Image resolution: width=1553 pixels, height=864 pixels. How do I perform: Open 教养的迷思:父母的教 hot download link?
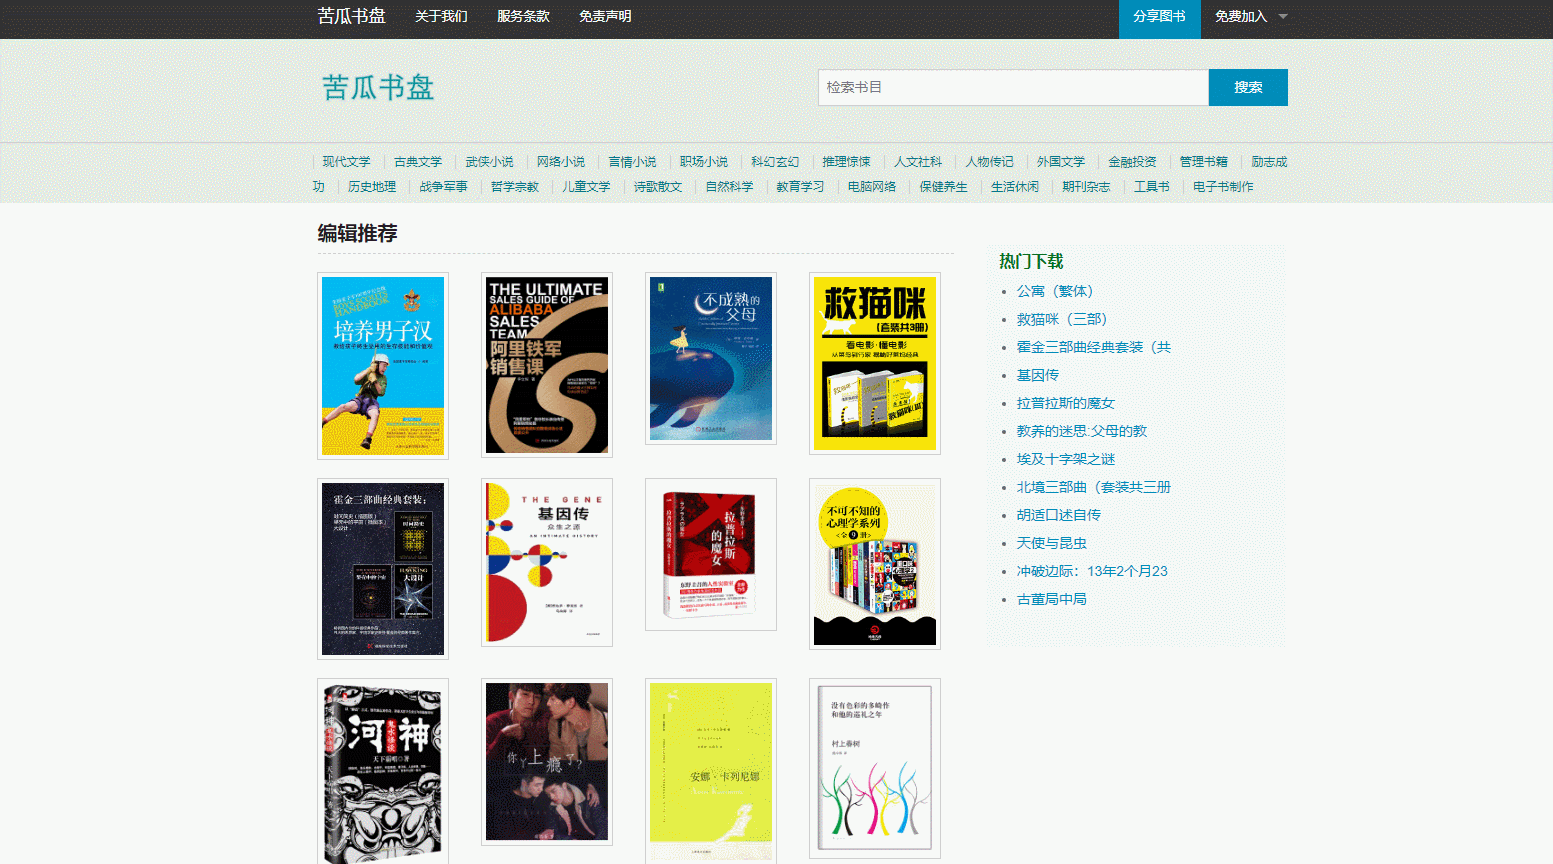(x=1082, y=431)
